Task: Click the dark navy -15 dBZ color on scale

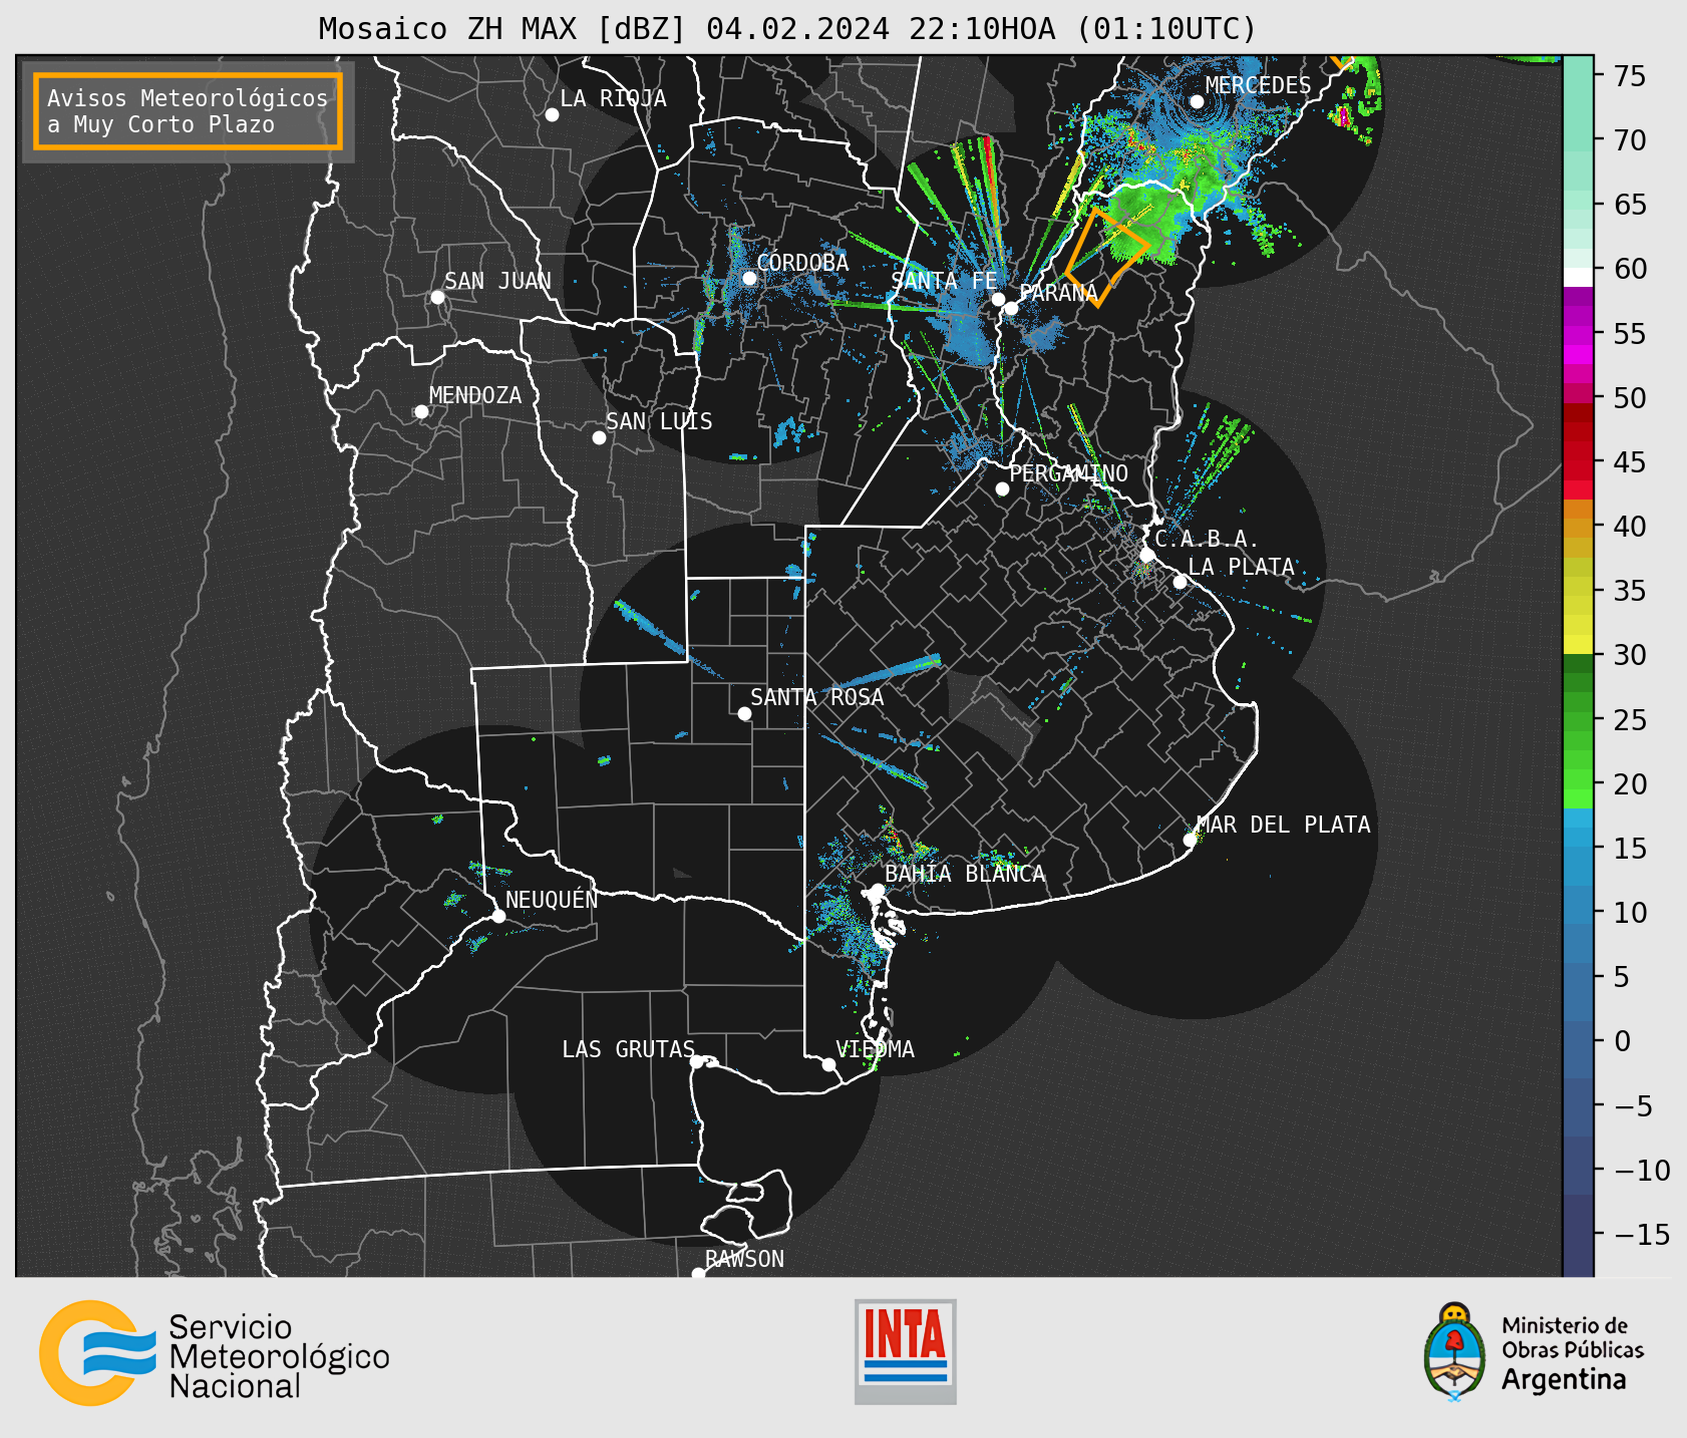Action: click(1578, 1235)
